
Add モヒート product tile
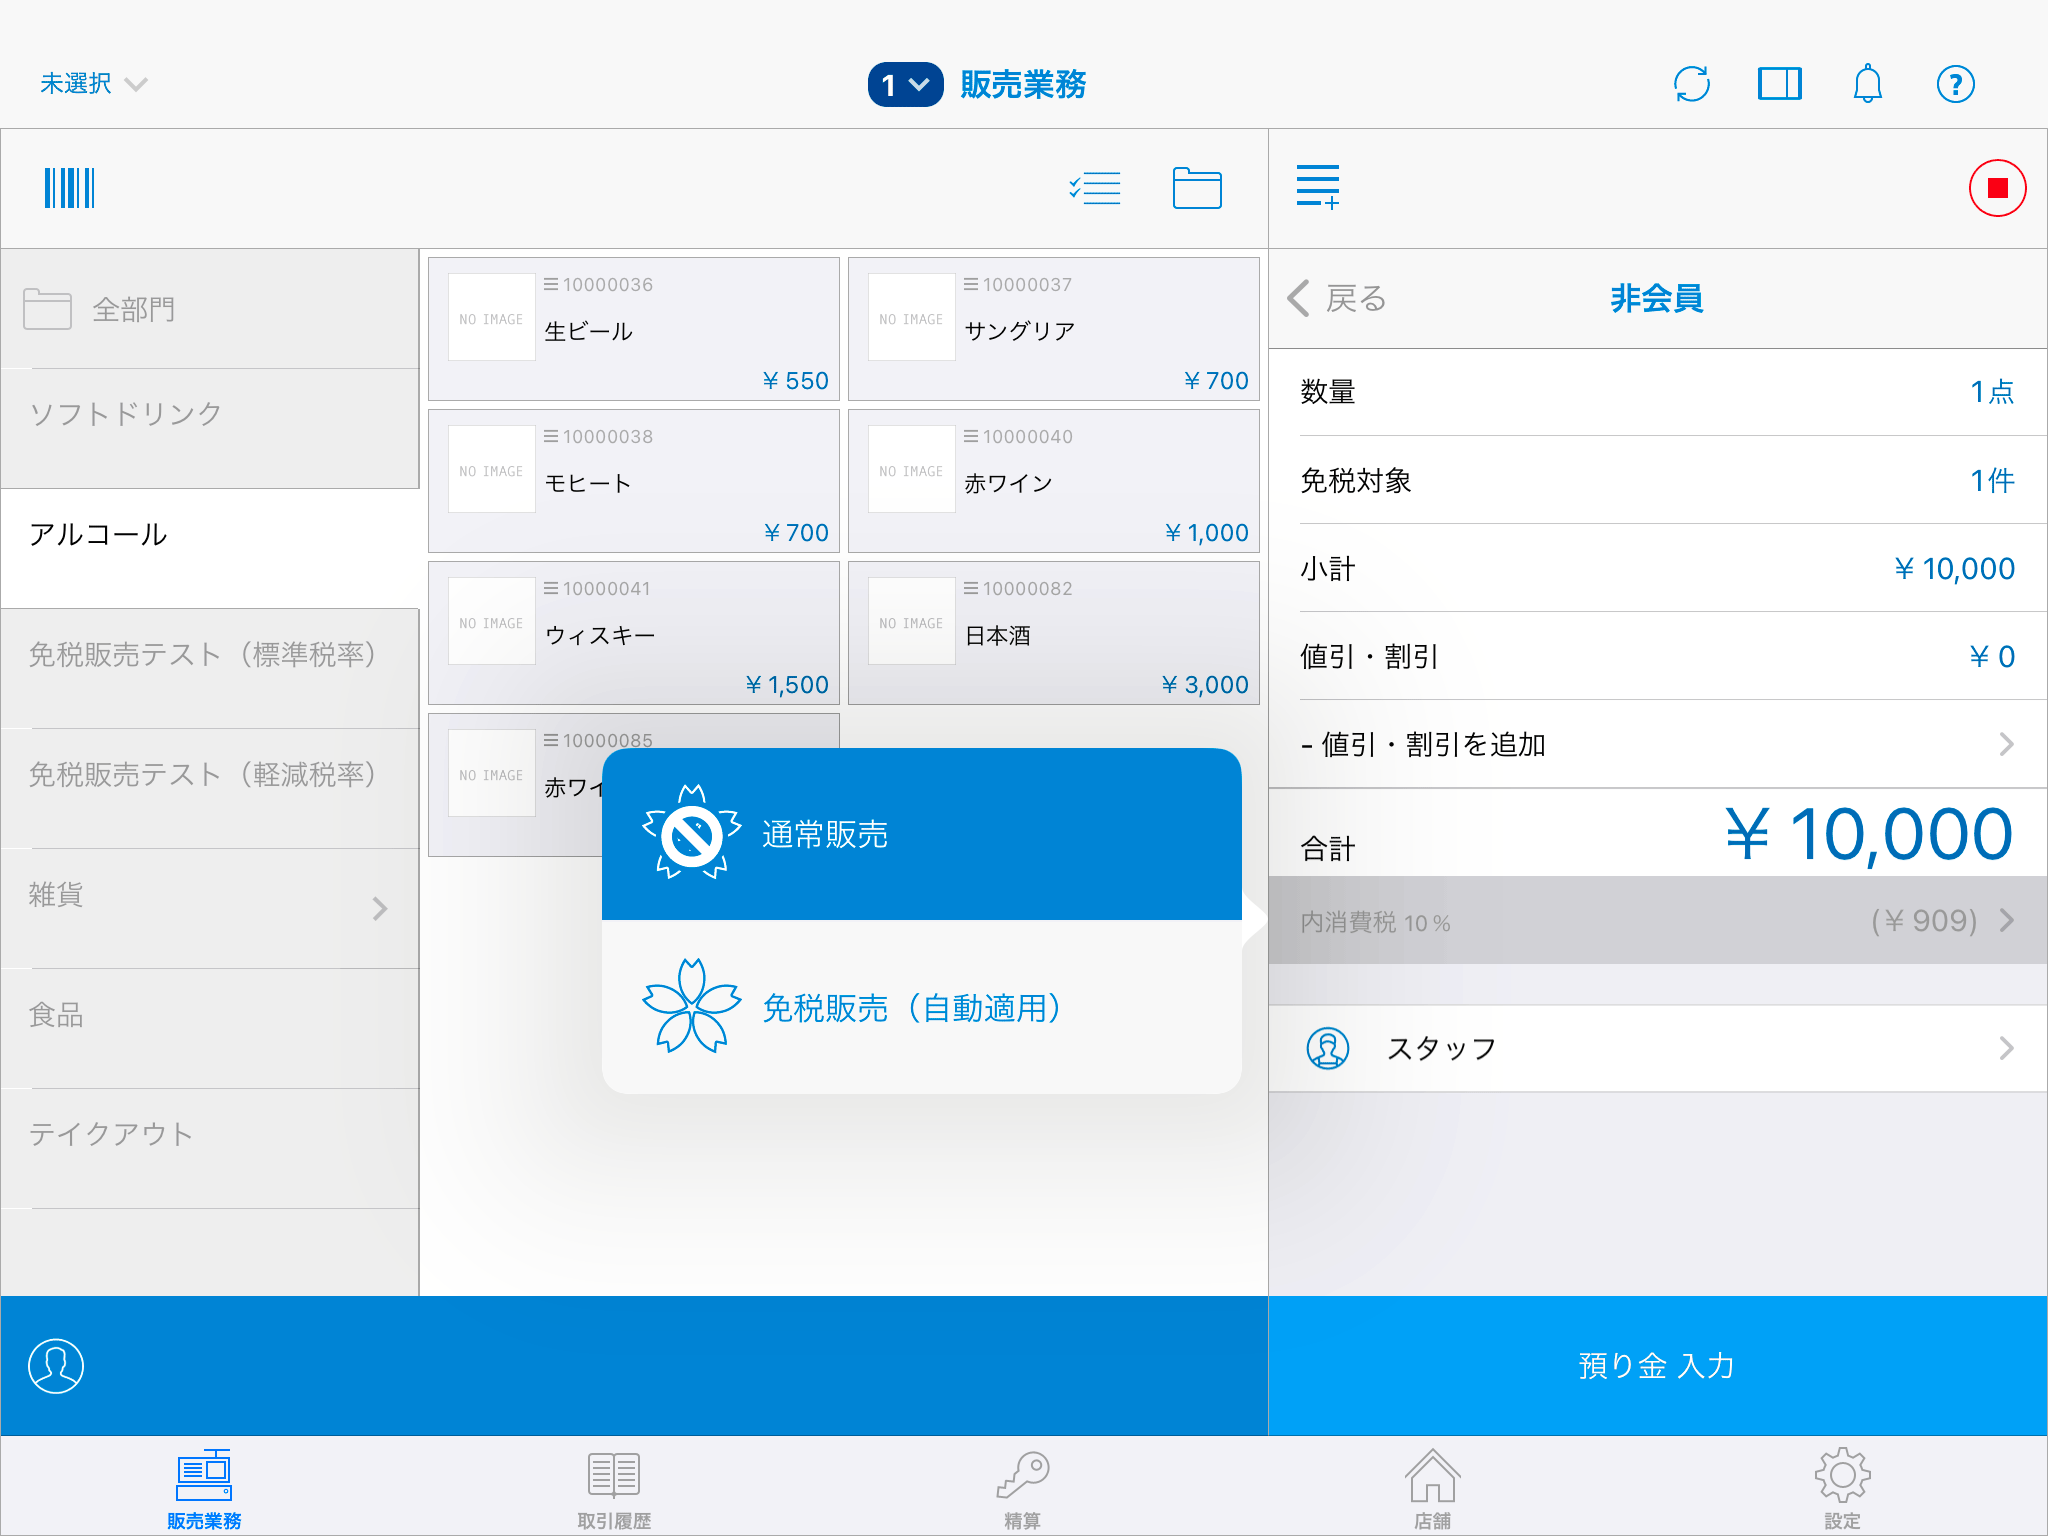pos(634,481)
